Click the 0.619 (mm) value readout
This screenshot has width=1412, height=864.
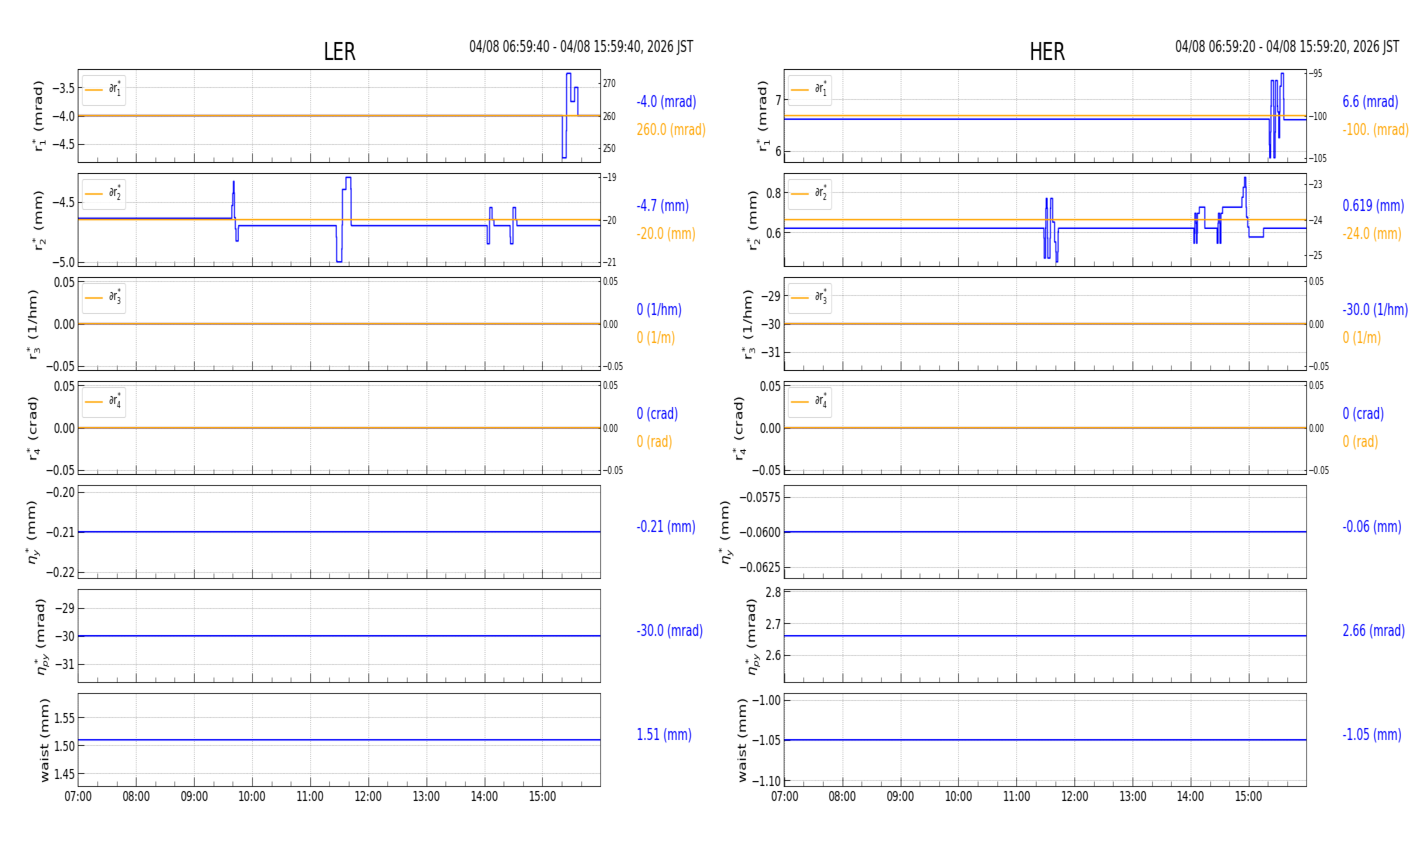coord(1373,206)
